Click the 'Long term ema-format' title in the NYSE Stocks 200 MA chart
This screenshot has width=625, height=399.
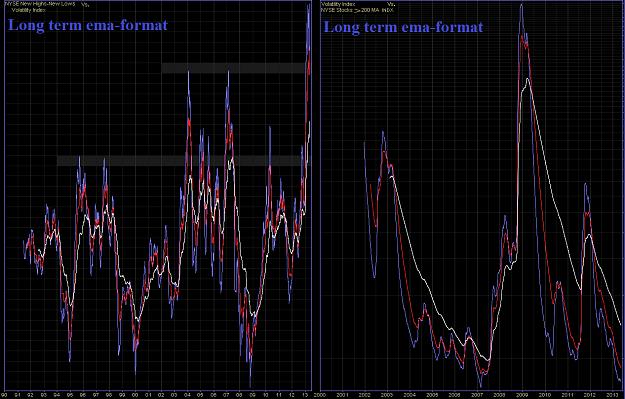[x=403, y=28]
